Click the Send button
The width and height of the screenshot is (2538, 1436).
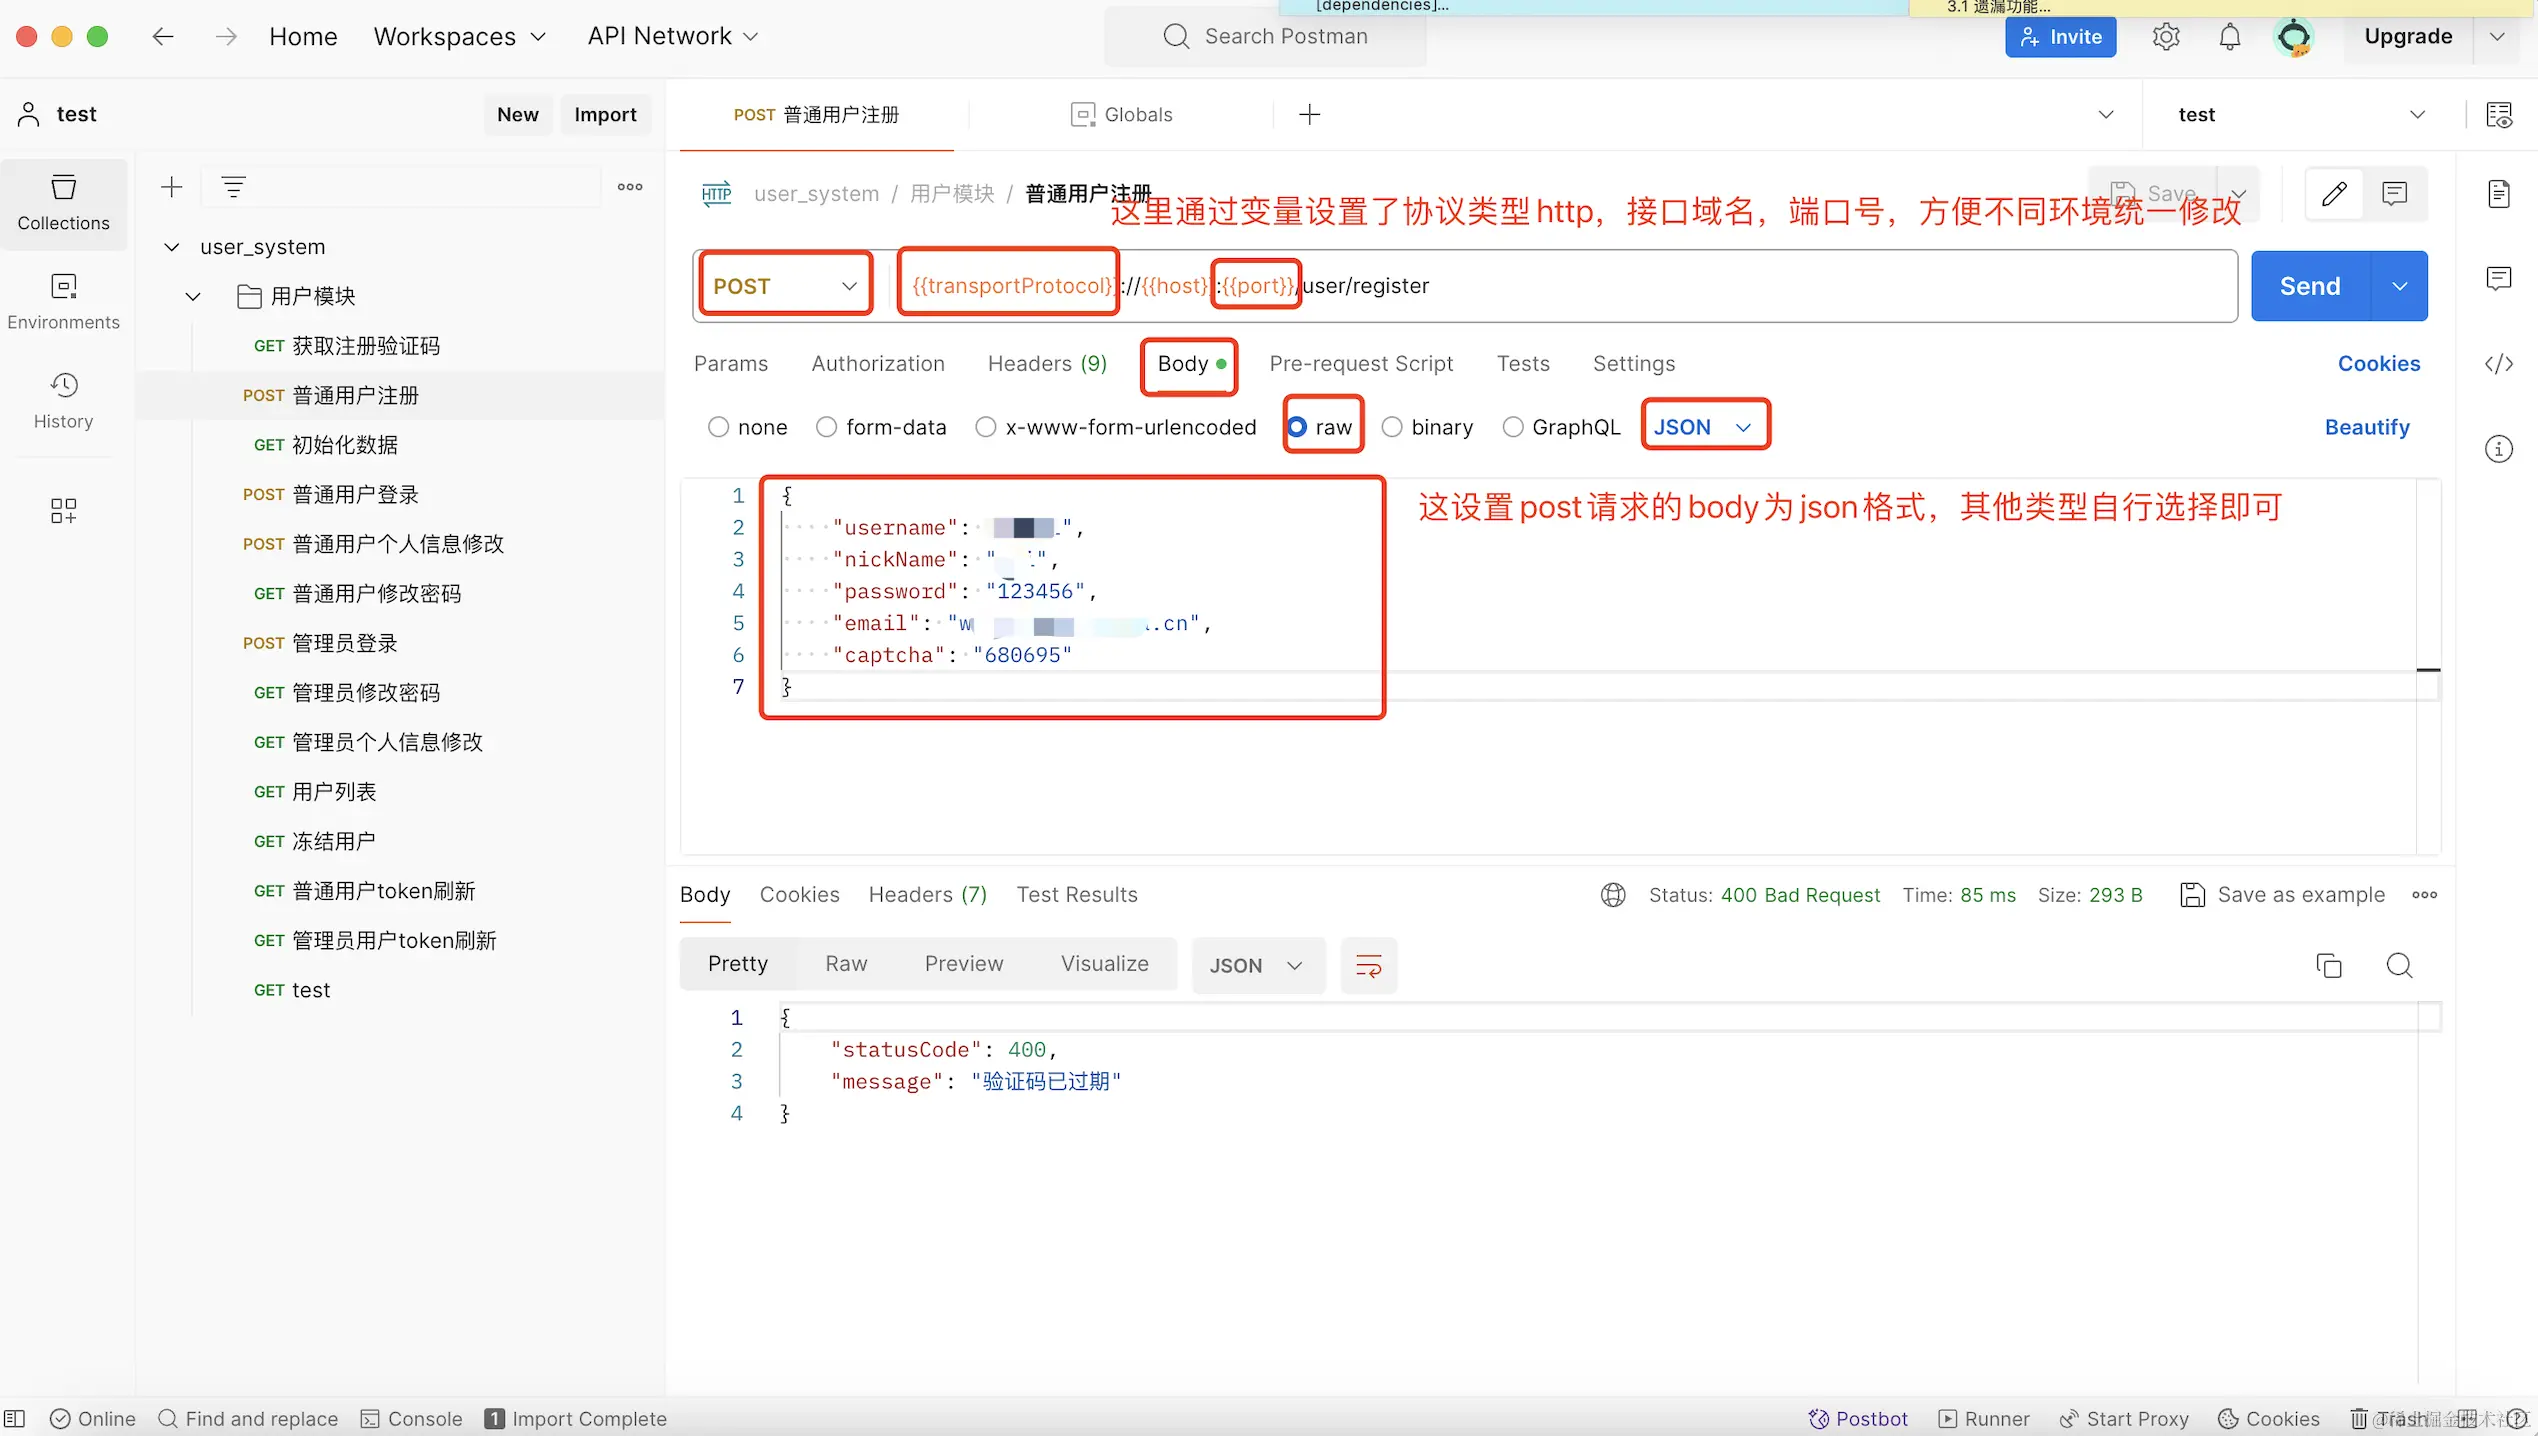click(x=2308, y=285)
